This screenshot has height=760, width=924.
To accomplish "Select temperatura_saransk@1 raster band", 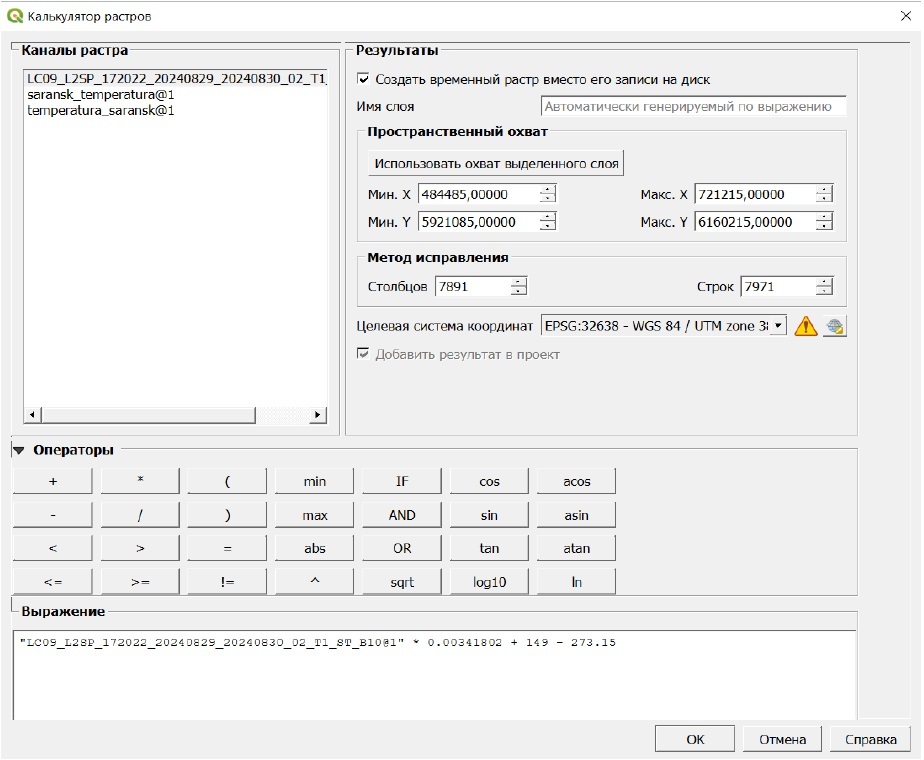I will click(x=102, y=110).
